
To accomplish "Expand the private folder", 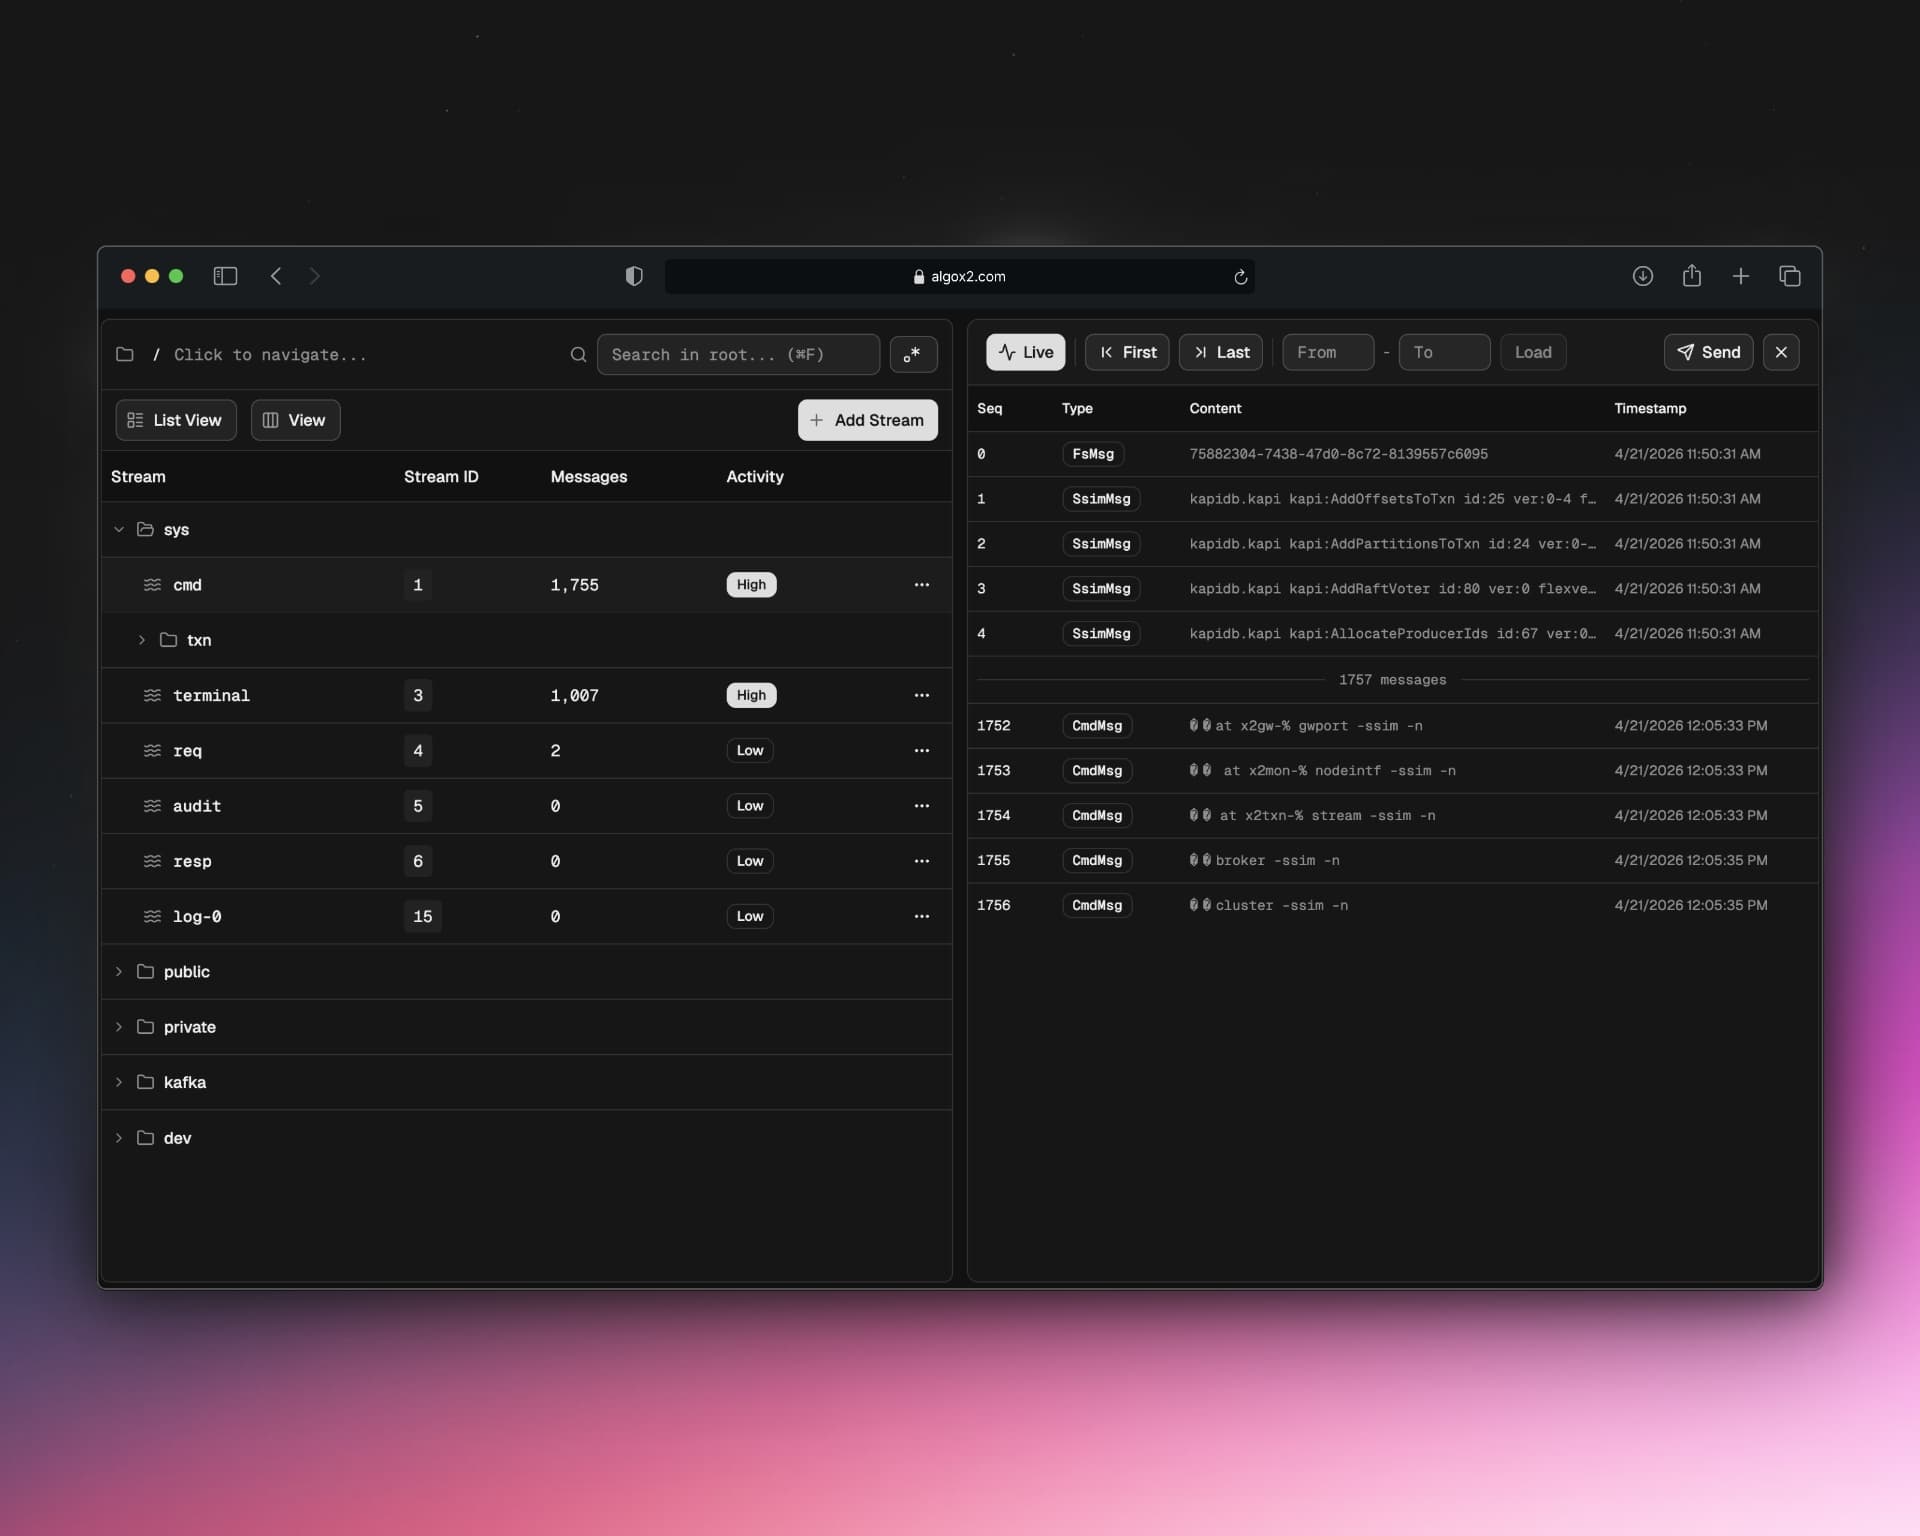I will tap(119, 1027).
